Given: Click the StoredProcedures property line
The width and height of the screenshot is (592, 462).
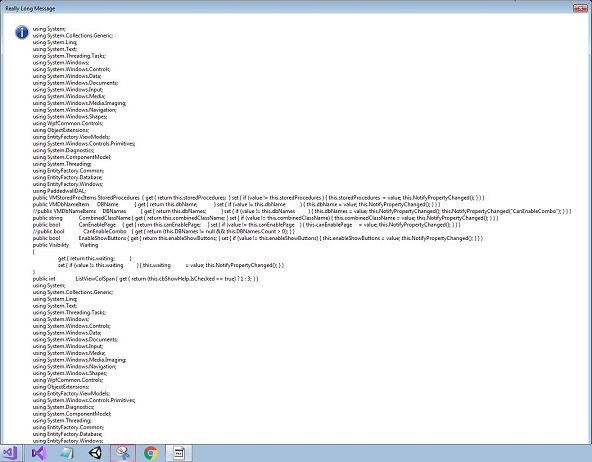Looking at the screenshot, I should pyautogui.click(x=258, y=197).
